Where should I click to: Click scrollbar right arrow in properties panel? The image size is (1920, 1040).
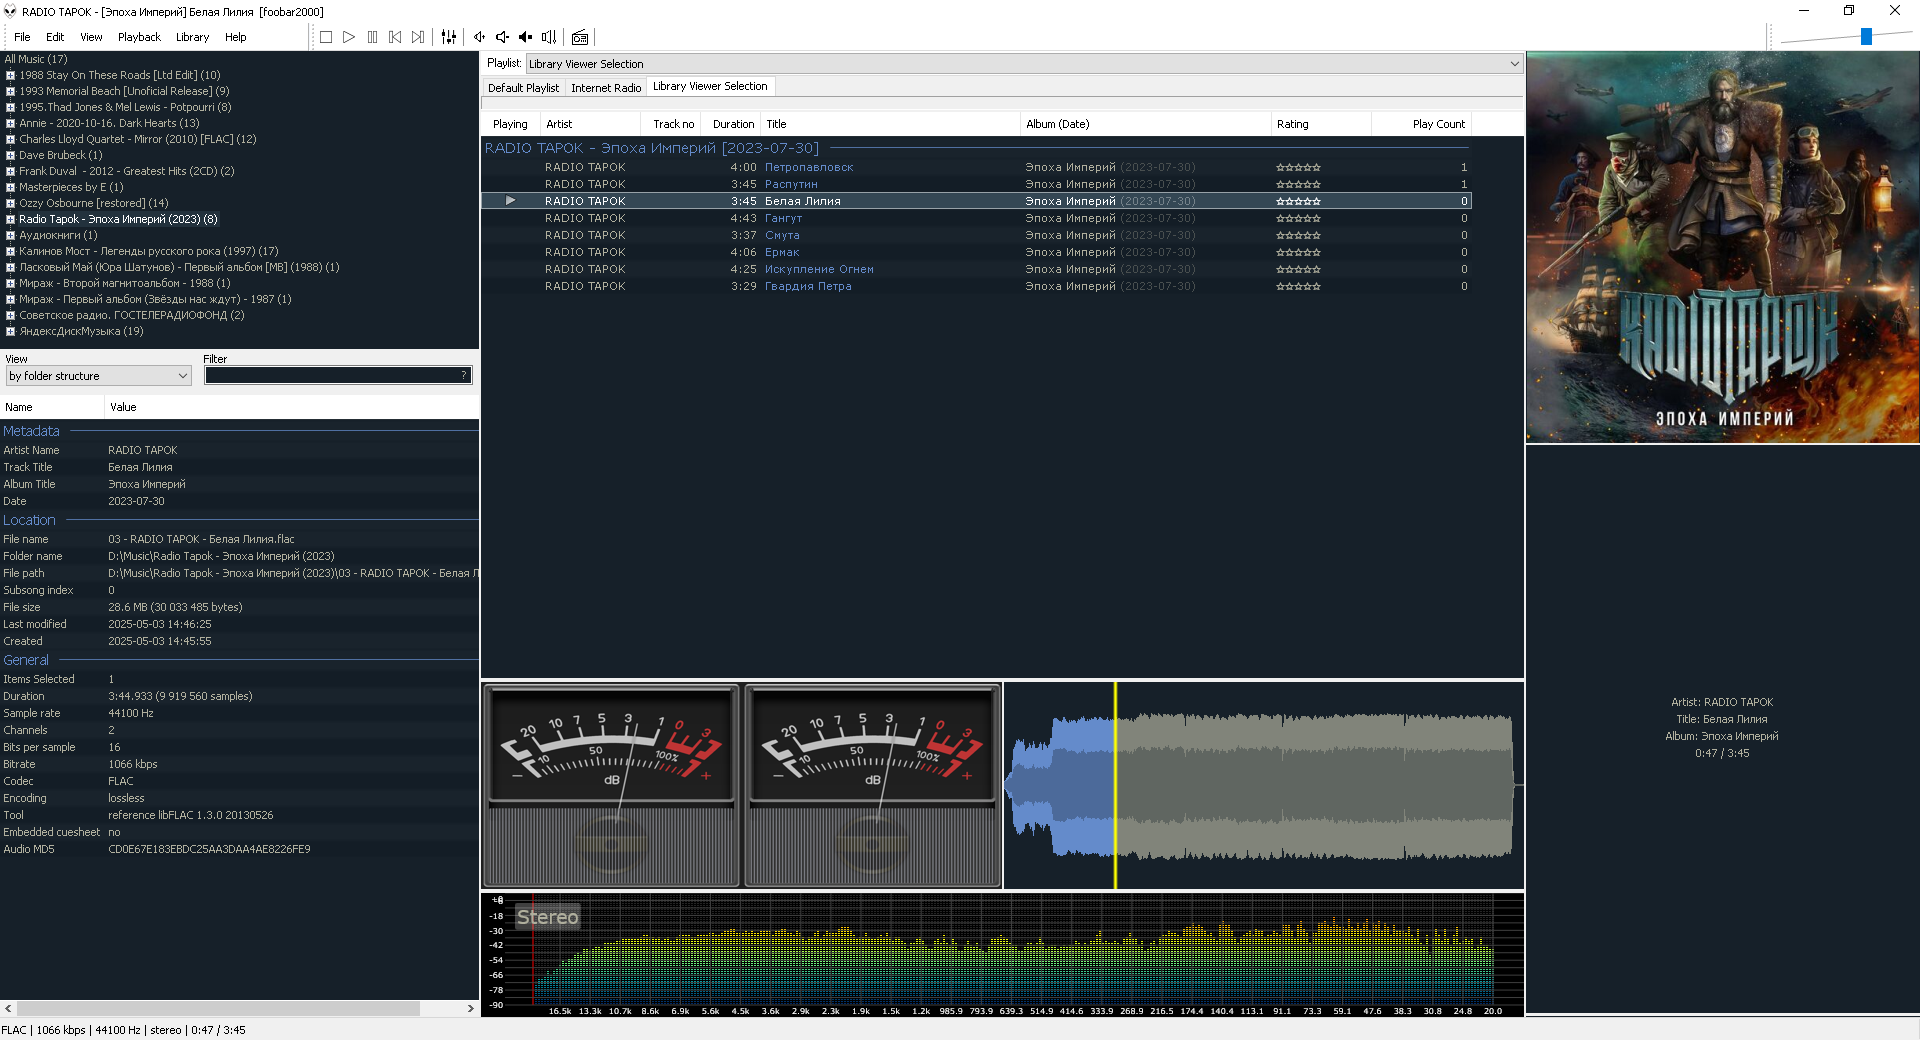coord(471,1009)
